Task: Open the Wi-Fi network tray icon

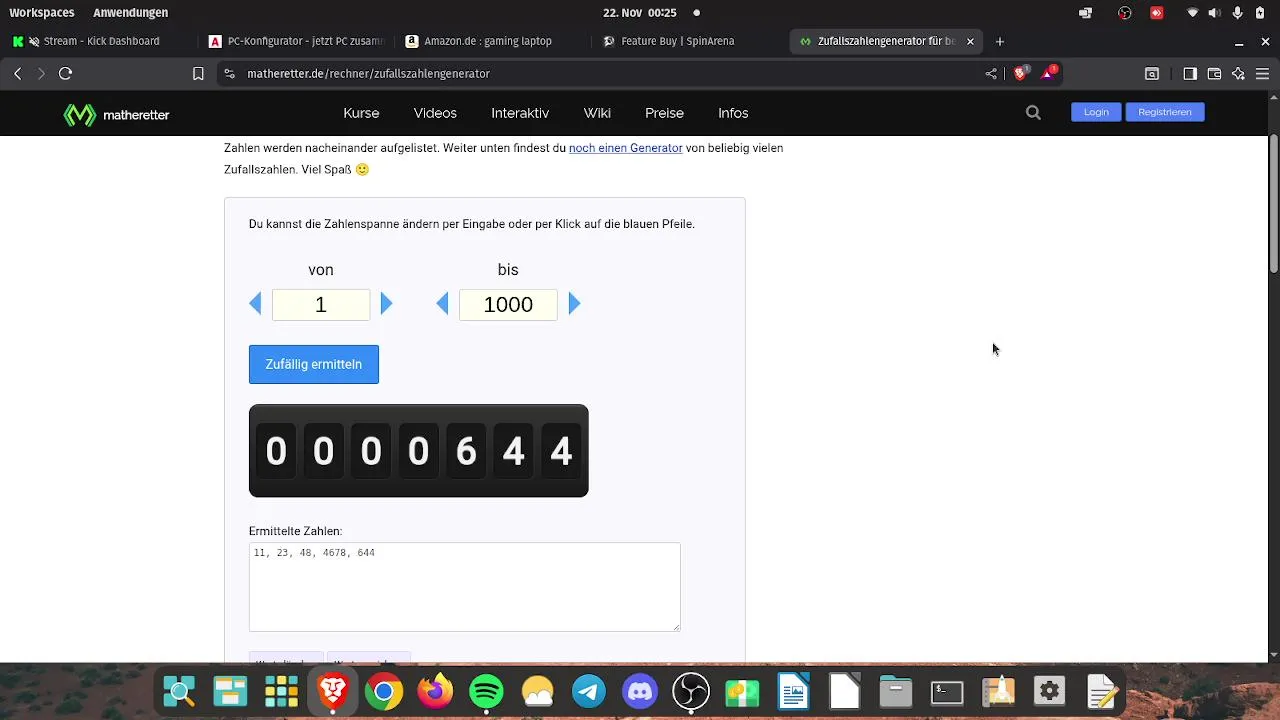Action: click(1192, 13)
